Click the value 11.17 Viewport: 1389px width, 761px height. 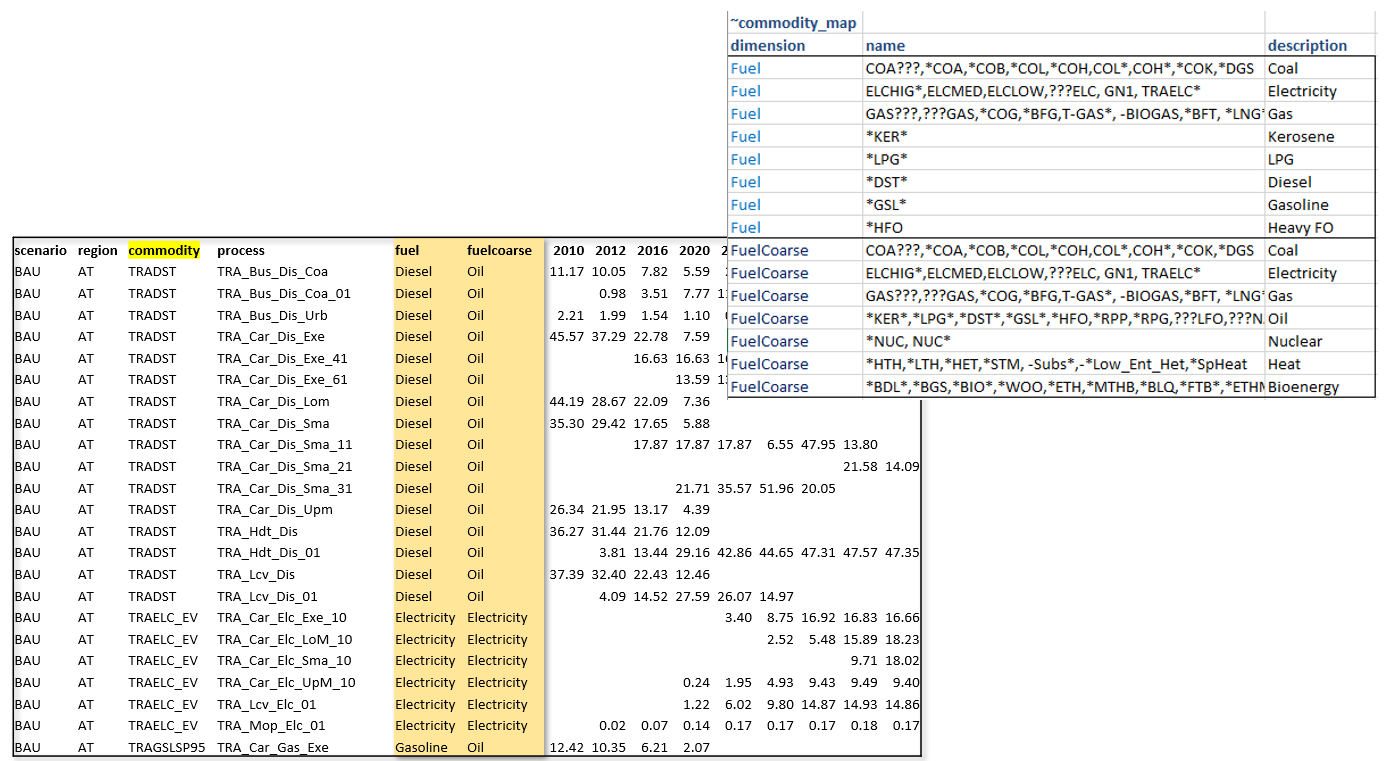567,271
